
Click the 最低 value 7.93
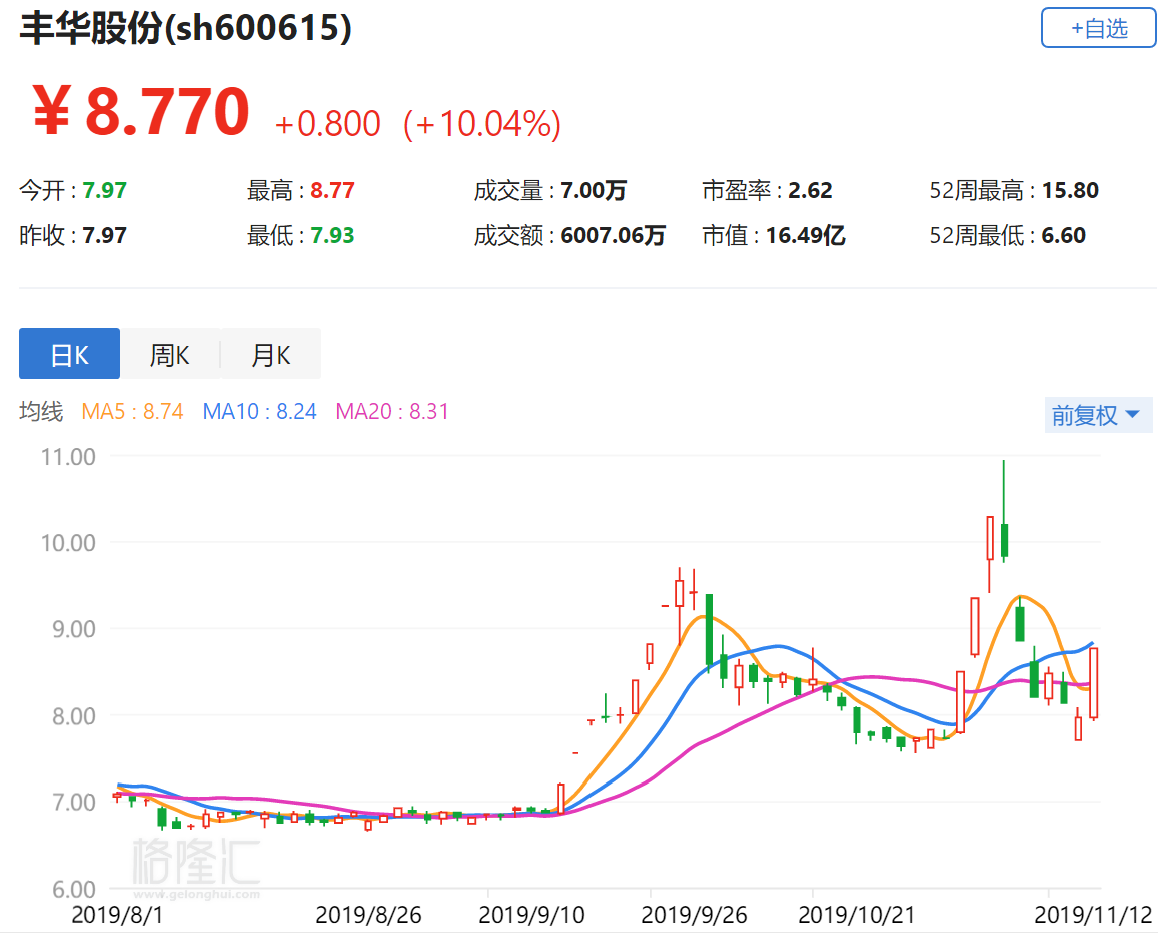click(x=332, y=236)
